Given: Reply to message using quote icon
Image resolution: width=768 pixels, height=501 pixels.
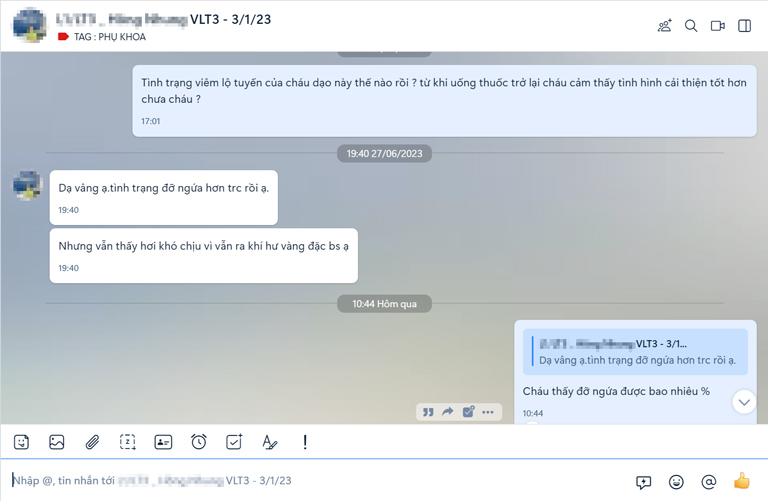Looking at the screenshot, I should (428, 412).
